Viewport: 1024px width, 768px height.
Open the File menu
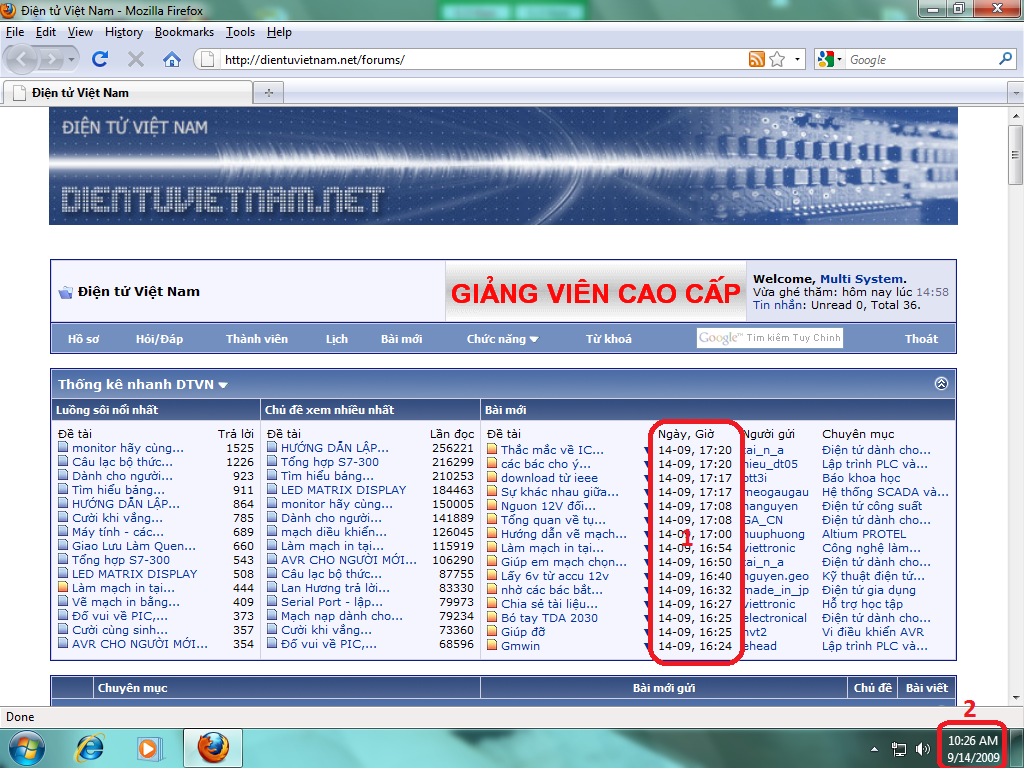click(14, 32)
